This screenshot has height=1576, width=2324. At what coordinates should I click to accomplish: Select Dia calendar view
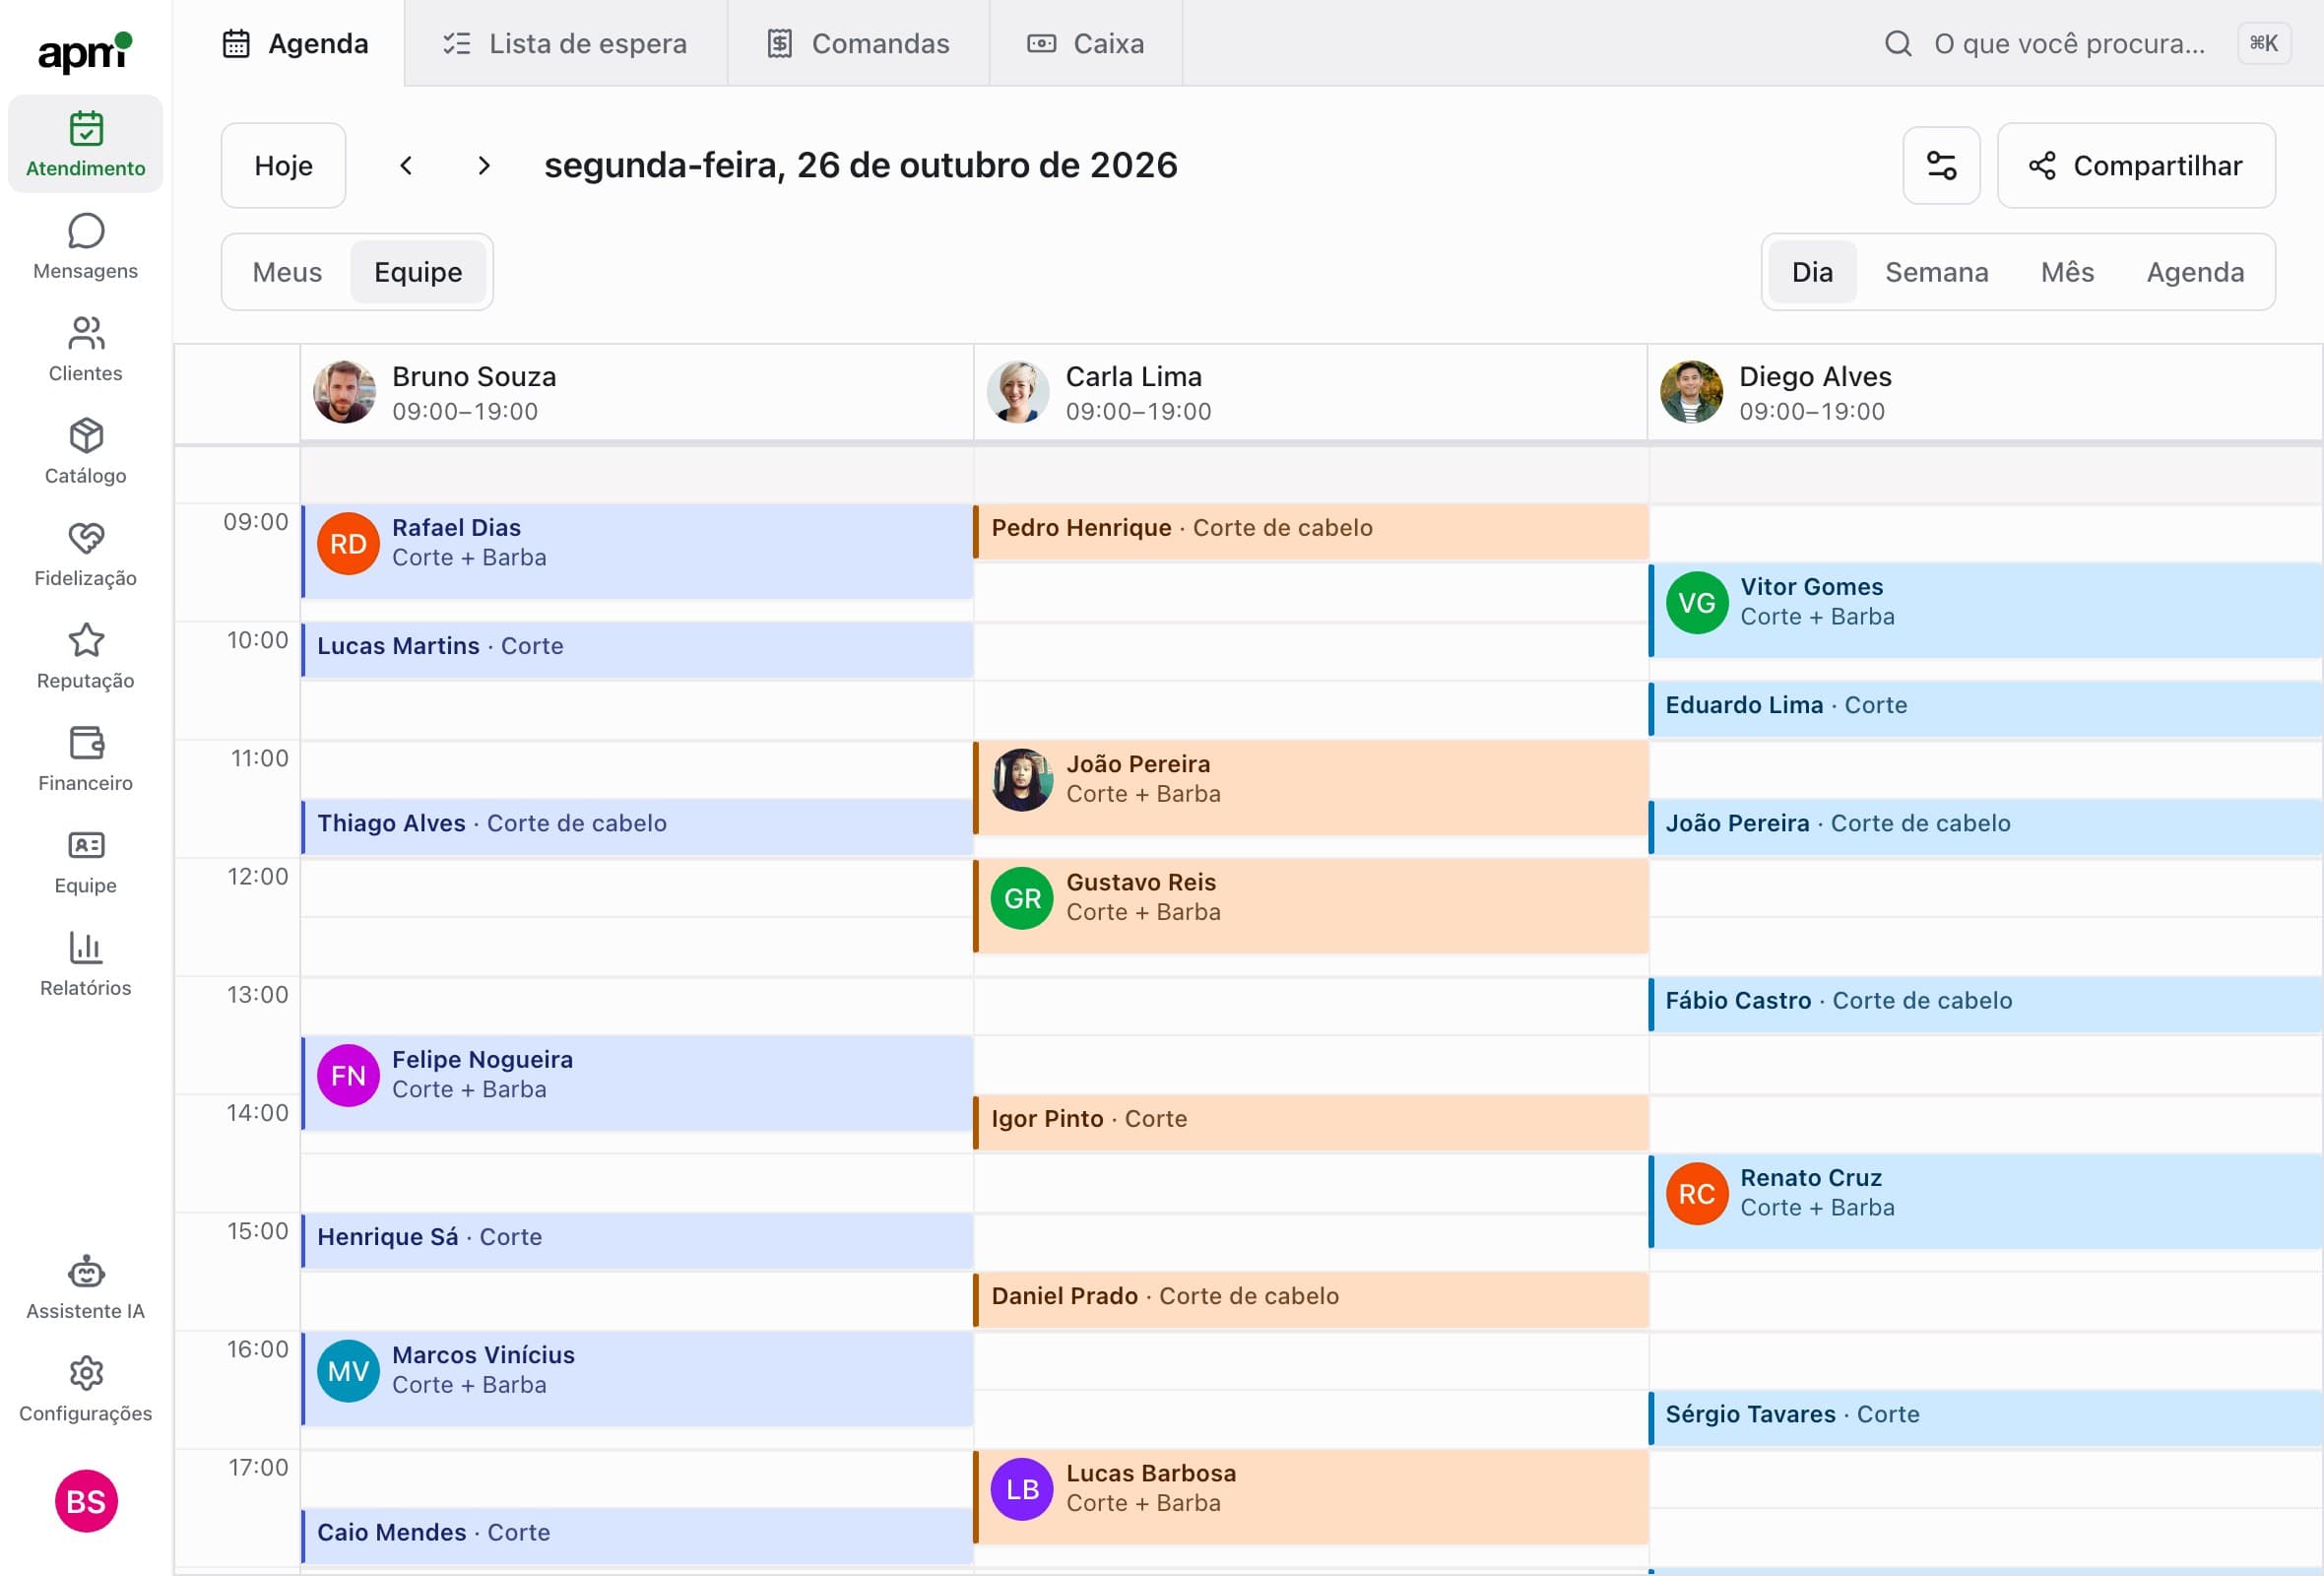click(1812, 272)
